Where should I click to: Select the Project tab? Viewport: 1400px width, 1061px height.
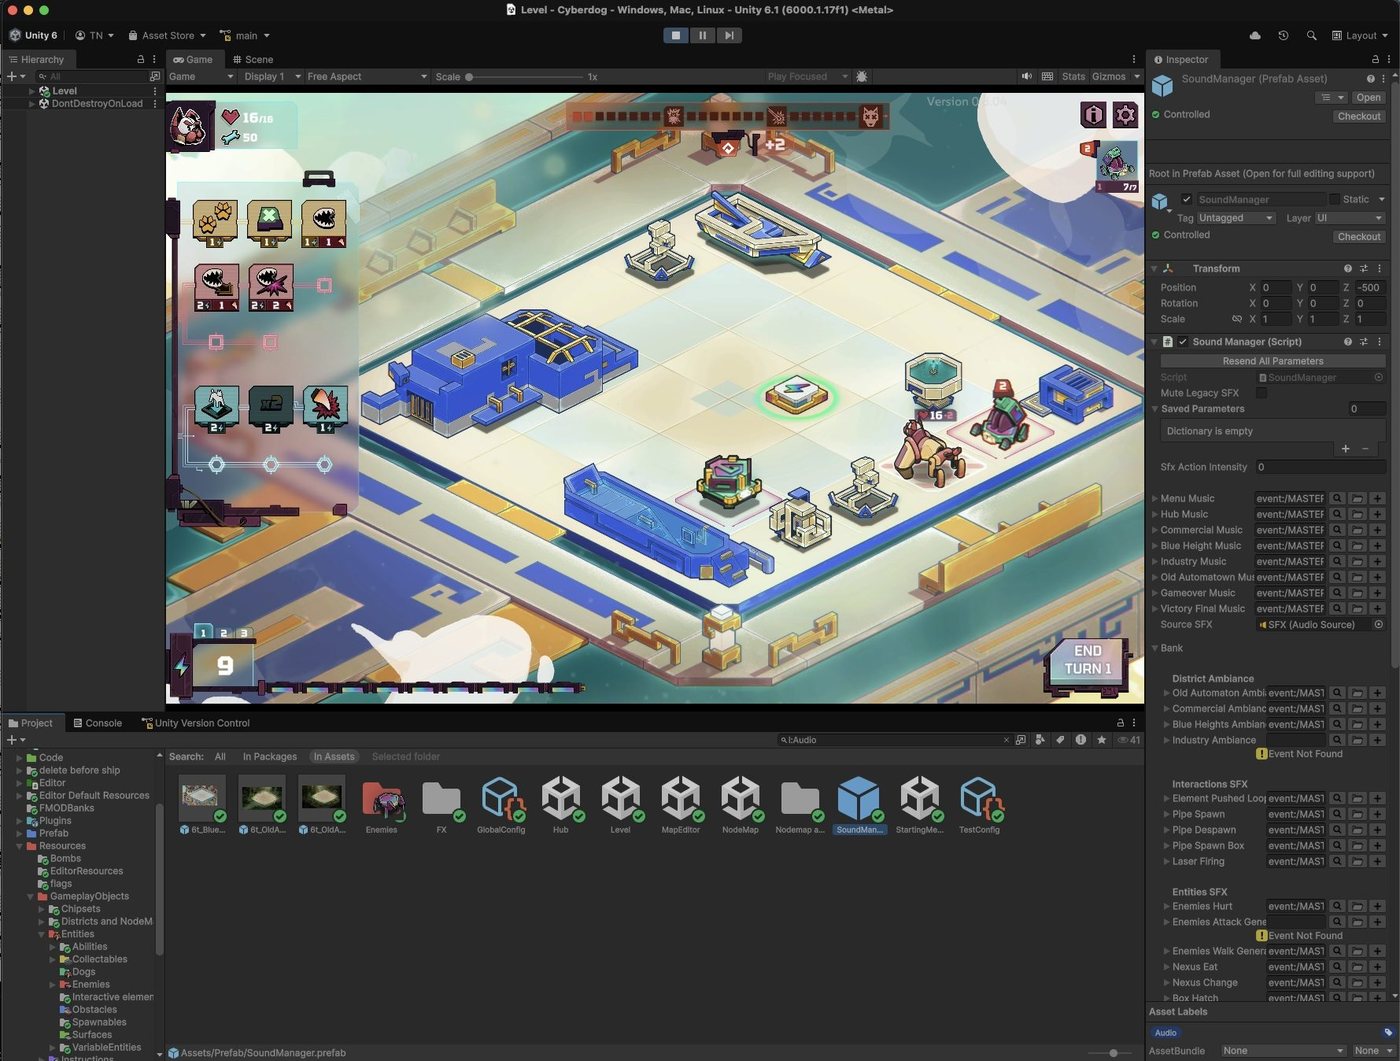(x=31, y=723)
